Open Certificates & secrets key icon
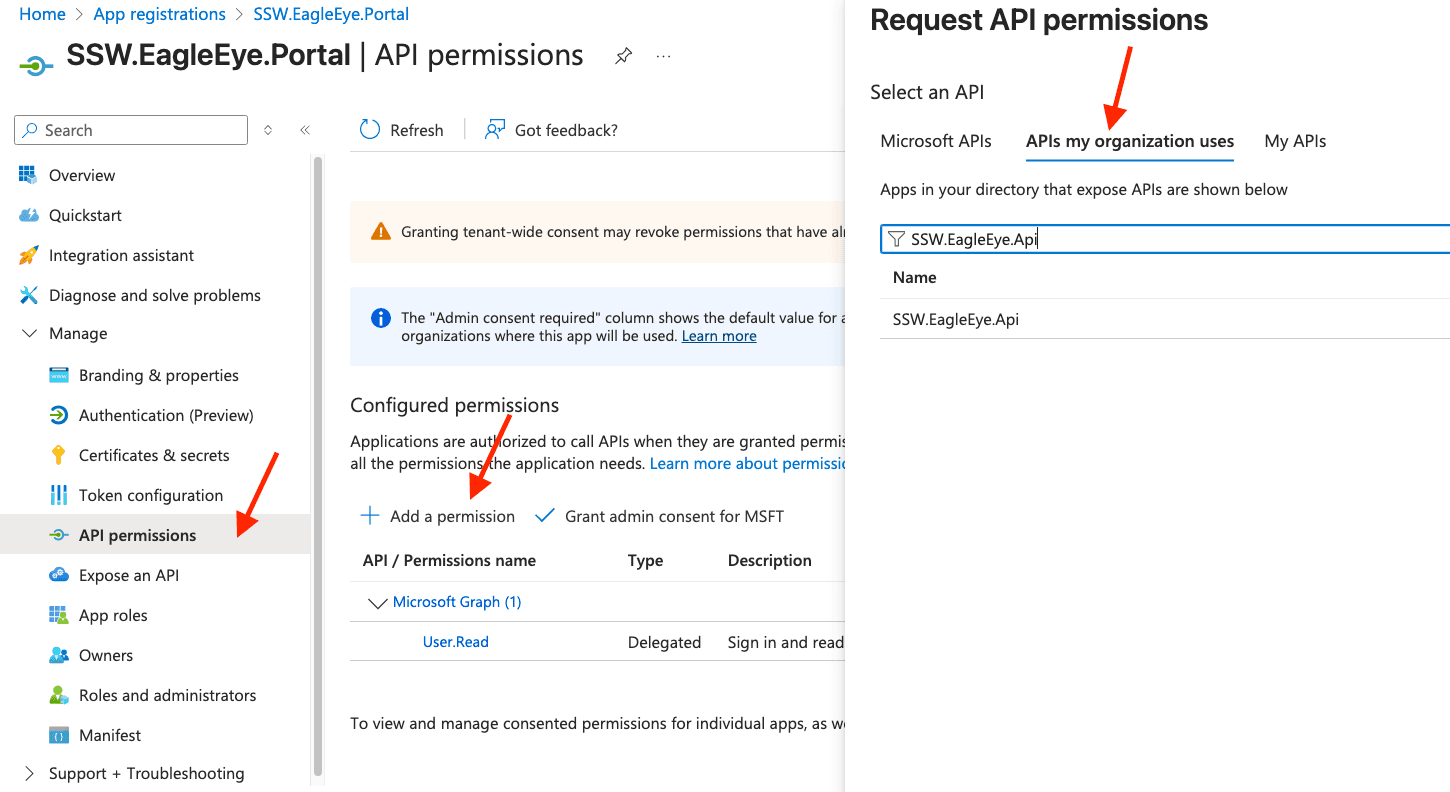 click(x=60, y=455)
